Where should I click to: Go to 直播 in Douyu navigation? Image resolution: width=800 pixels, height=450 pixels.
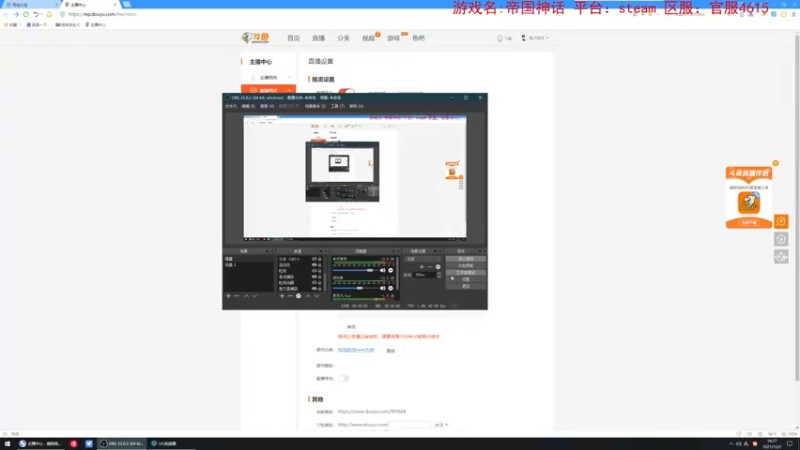pyautogui.click(x=318, y=38)
